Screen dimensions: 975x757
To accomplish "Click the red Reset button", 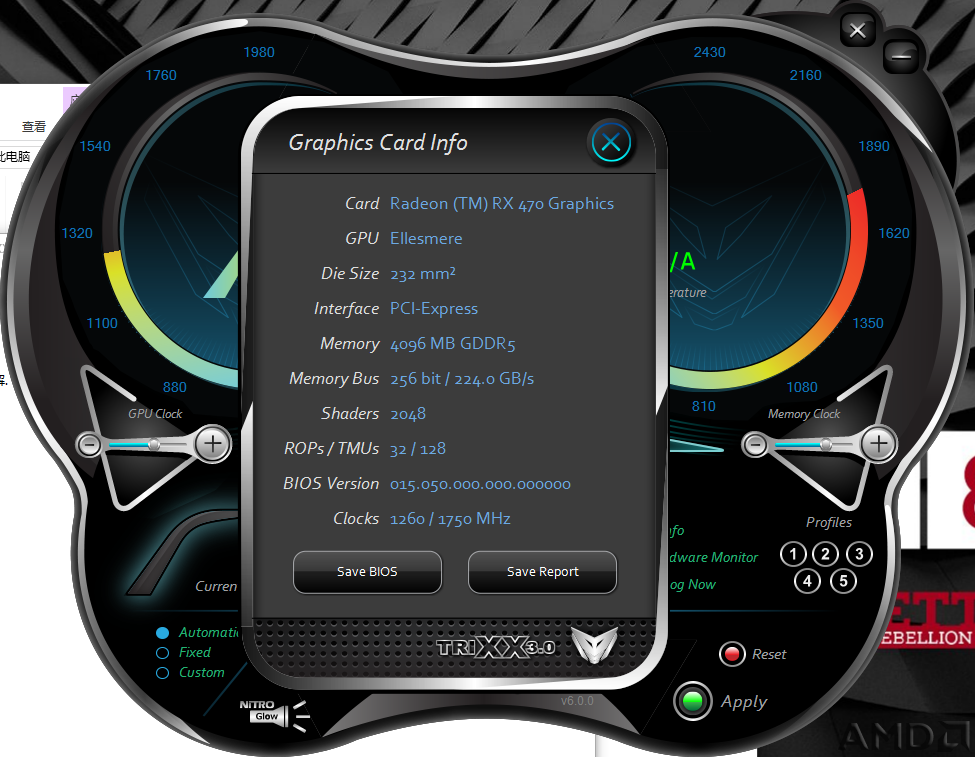I will click(732, 654).
